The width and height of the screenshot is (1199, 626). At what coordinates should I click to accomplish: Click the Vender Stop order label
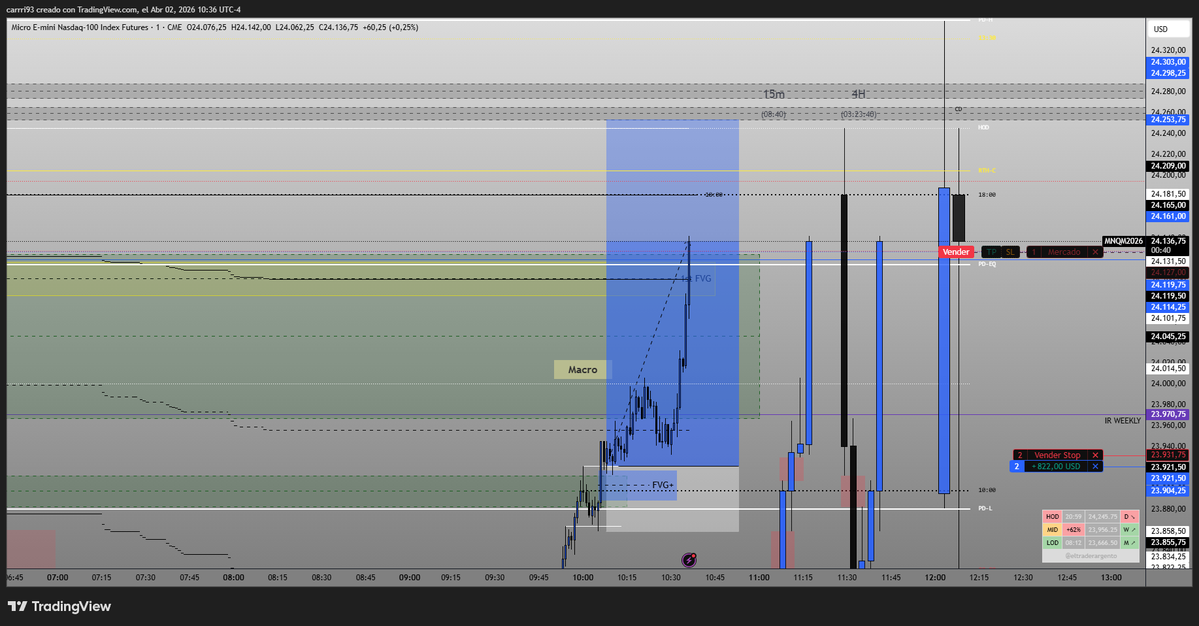tap(1057, 455)
